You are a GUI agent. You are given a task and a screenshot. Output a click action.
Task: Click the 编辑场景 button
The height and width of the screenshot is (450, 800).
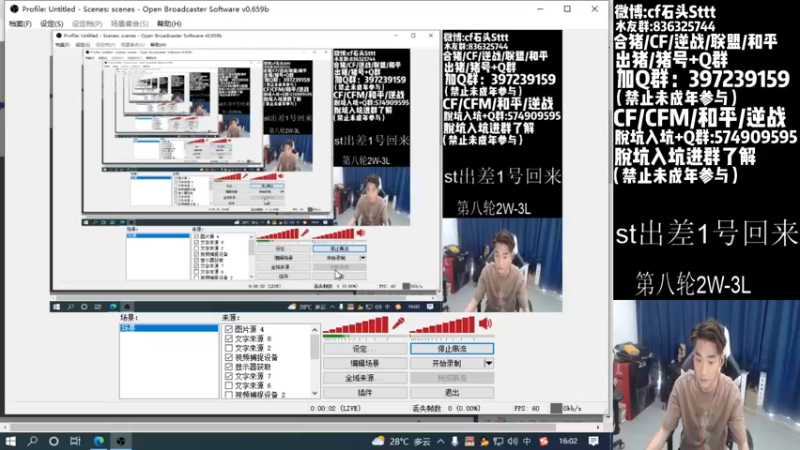click(365, 363)
